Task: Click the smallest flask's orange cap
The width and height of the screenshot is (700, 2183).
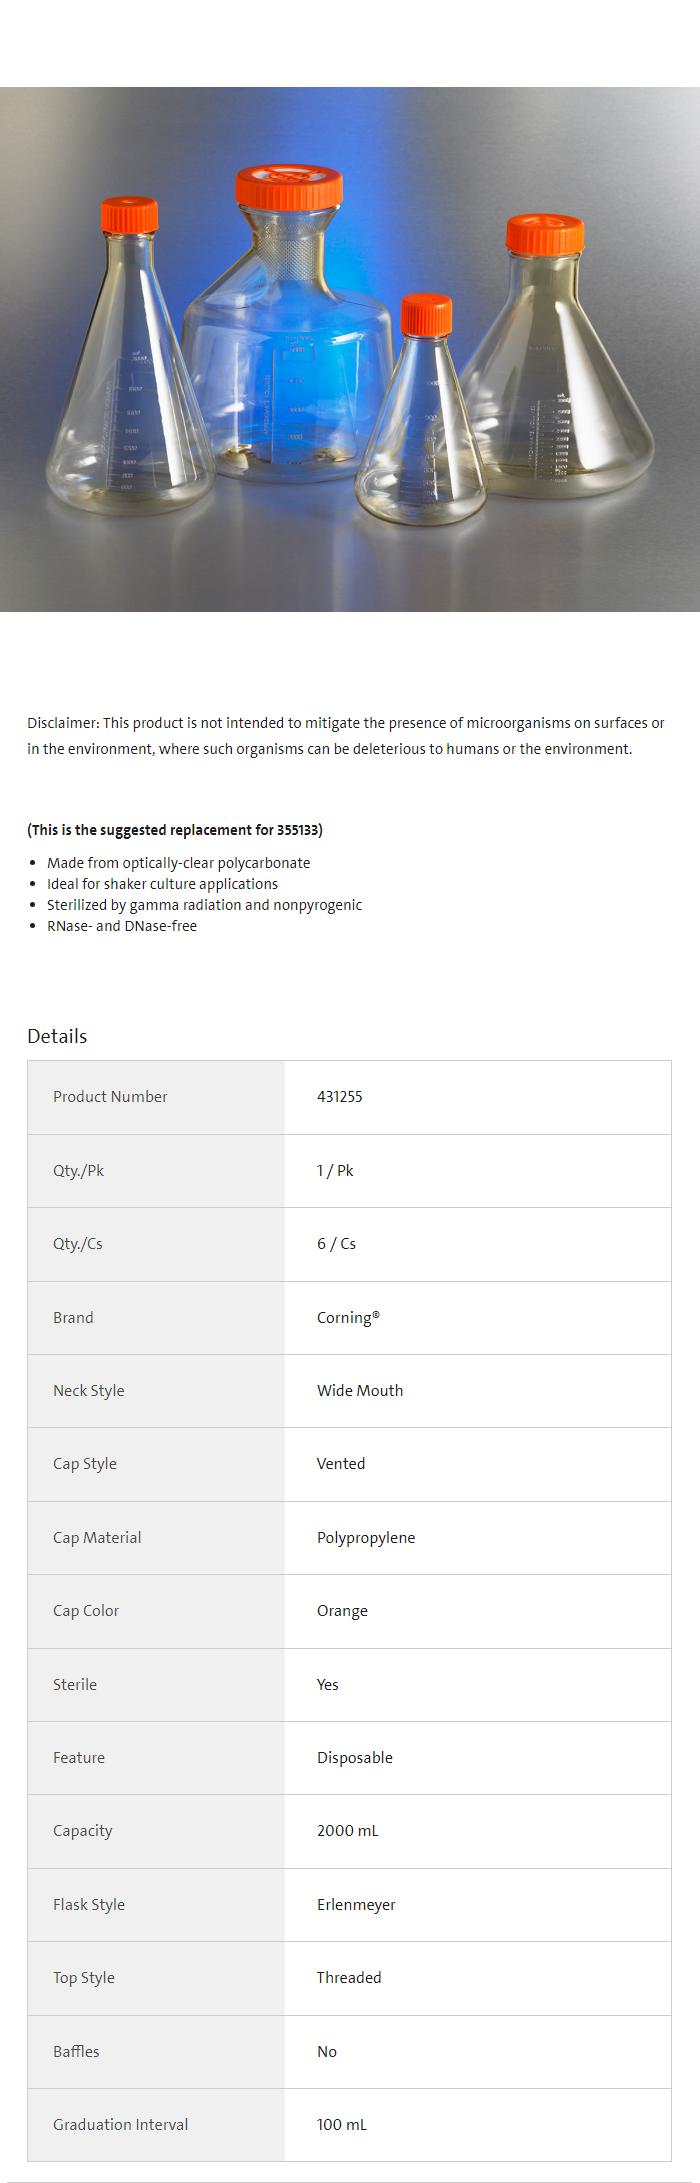Action: coord(427,315)
